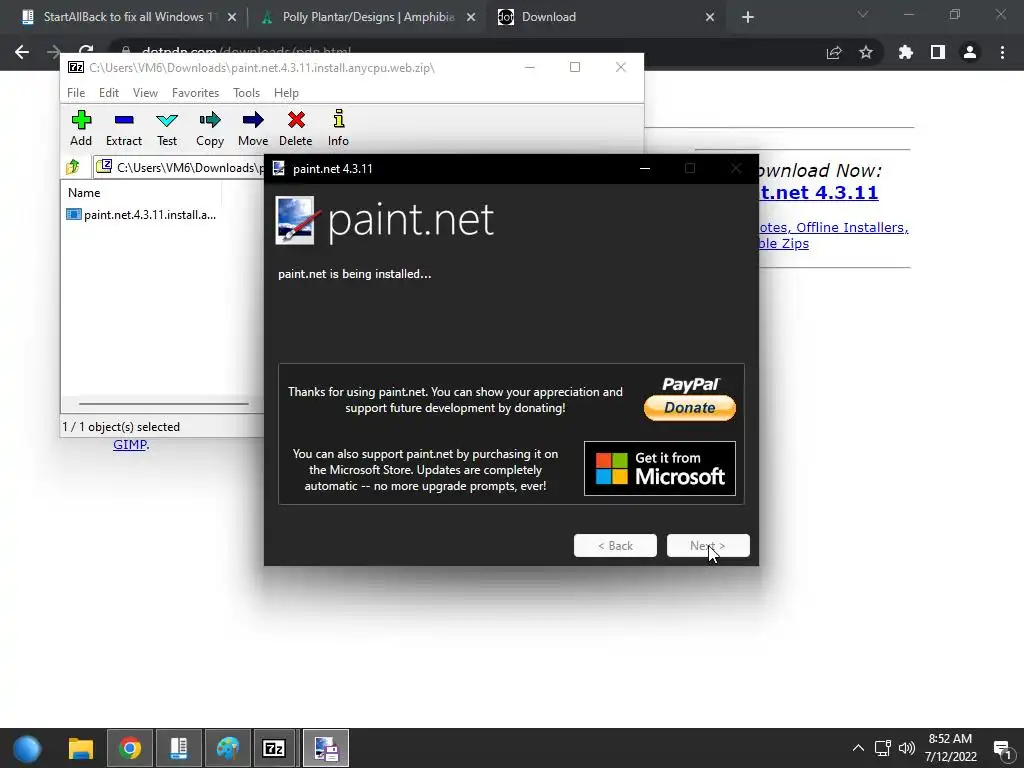1024x768 pixels.
Task: Switch to installer icon on taskbar
Action: [326, 748]
